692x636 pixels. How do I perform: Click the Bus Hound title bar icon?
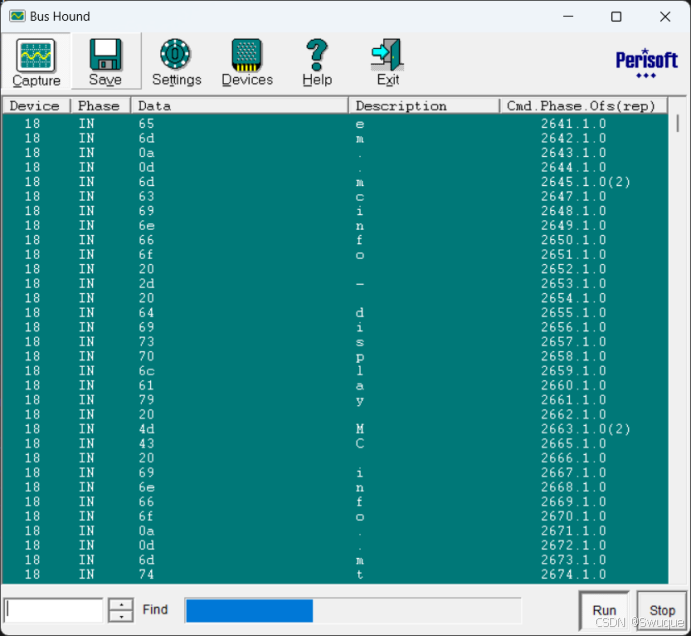point(17,16)
